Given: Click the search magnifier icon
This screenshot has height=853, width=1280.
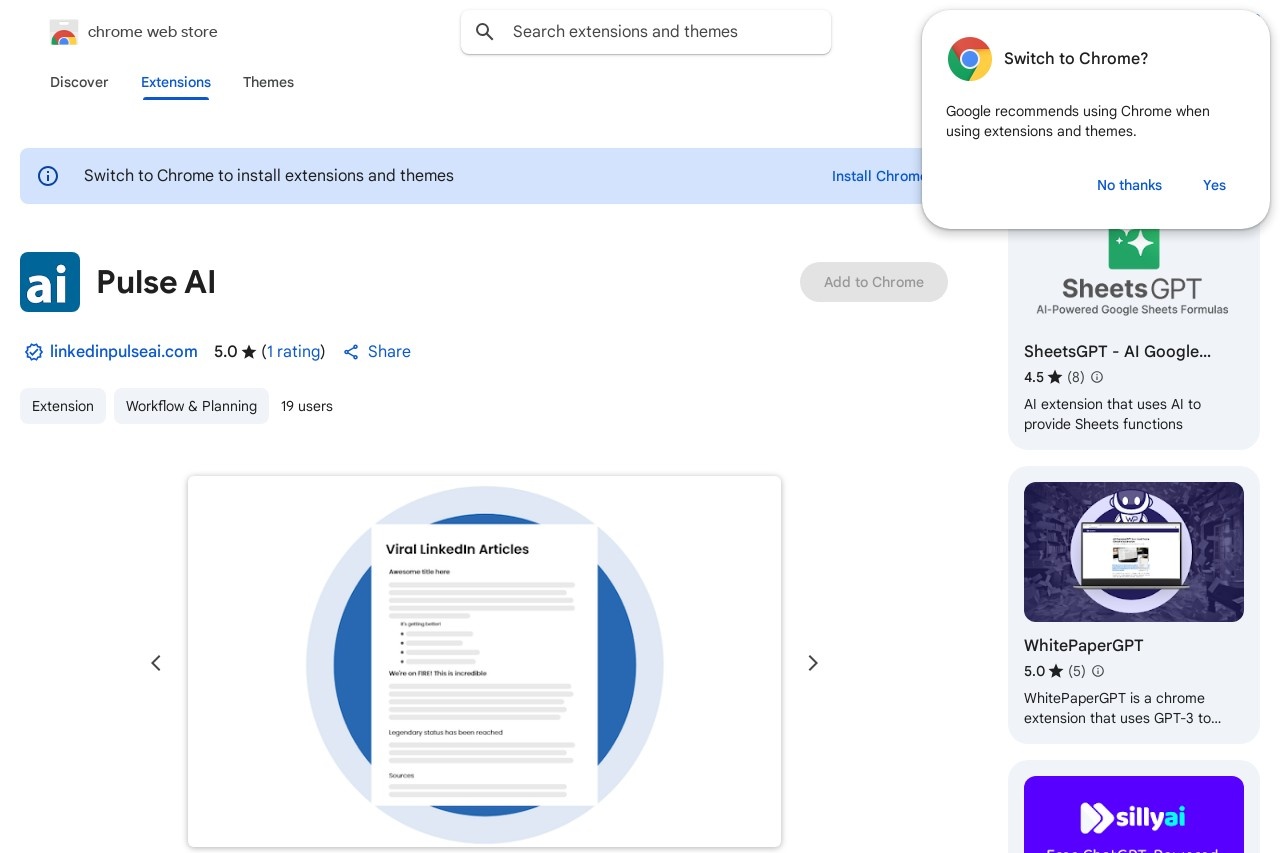Looking at the screenshot, I should pos(485,32).
